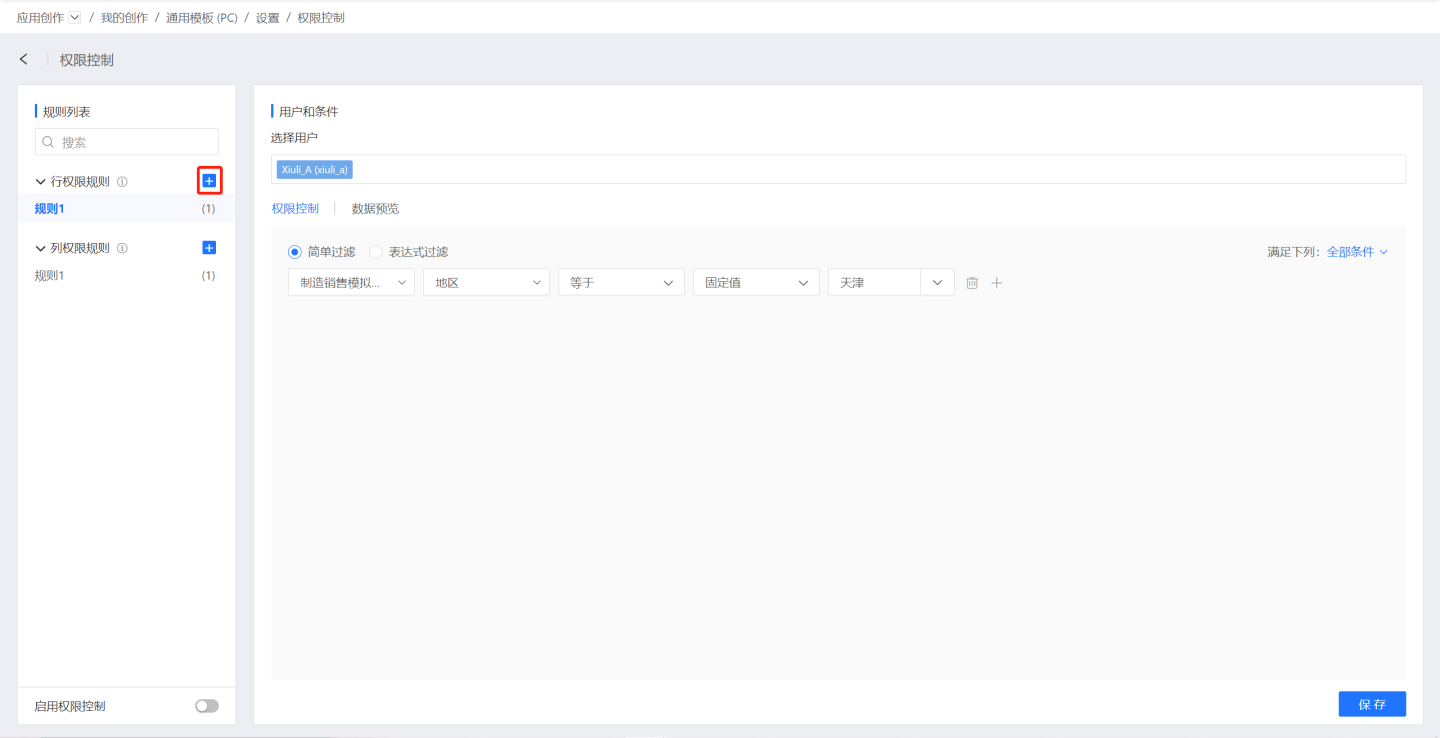Click the search magnifier icon in rule list
The image size is (1440, 738).
point(48,142)
